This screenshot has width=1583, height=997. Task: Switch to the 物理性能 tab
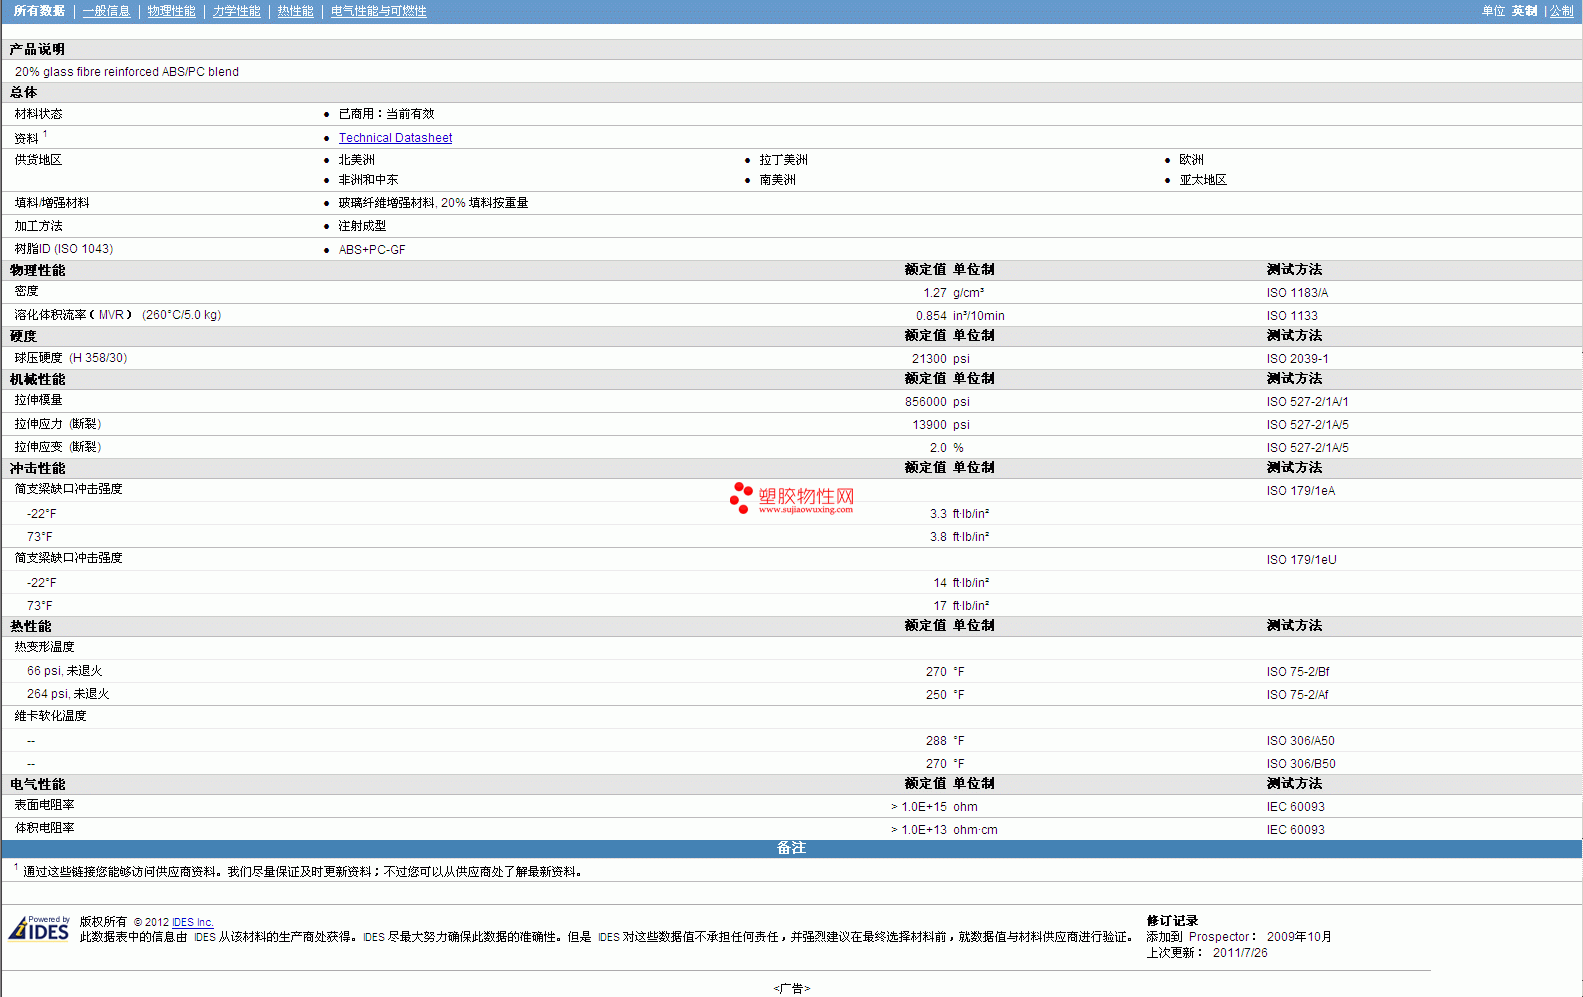click(x=171, y=11)
